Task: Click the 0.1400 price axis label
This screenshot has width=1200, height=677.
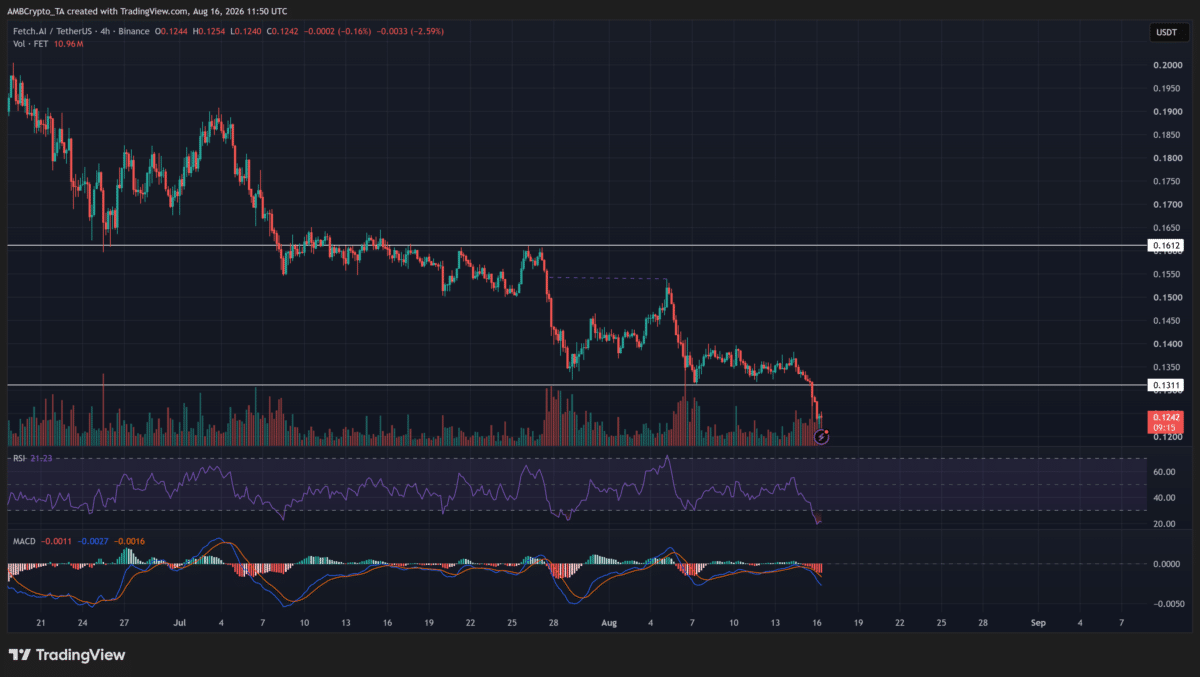Action: (x=1167, y=344)
